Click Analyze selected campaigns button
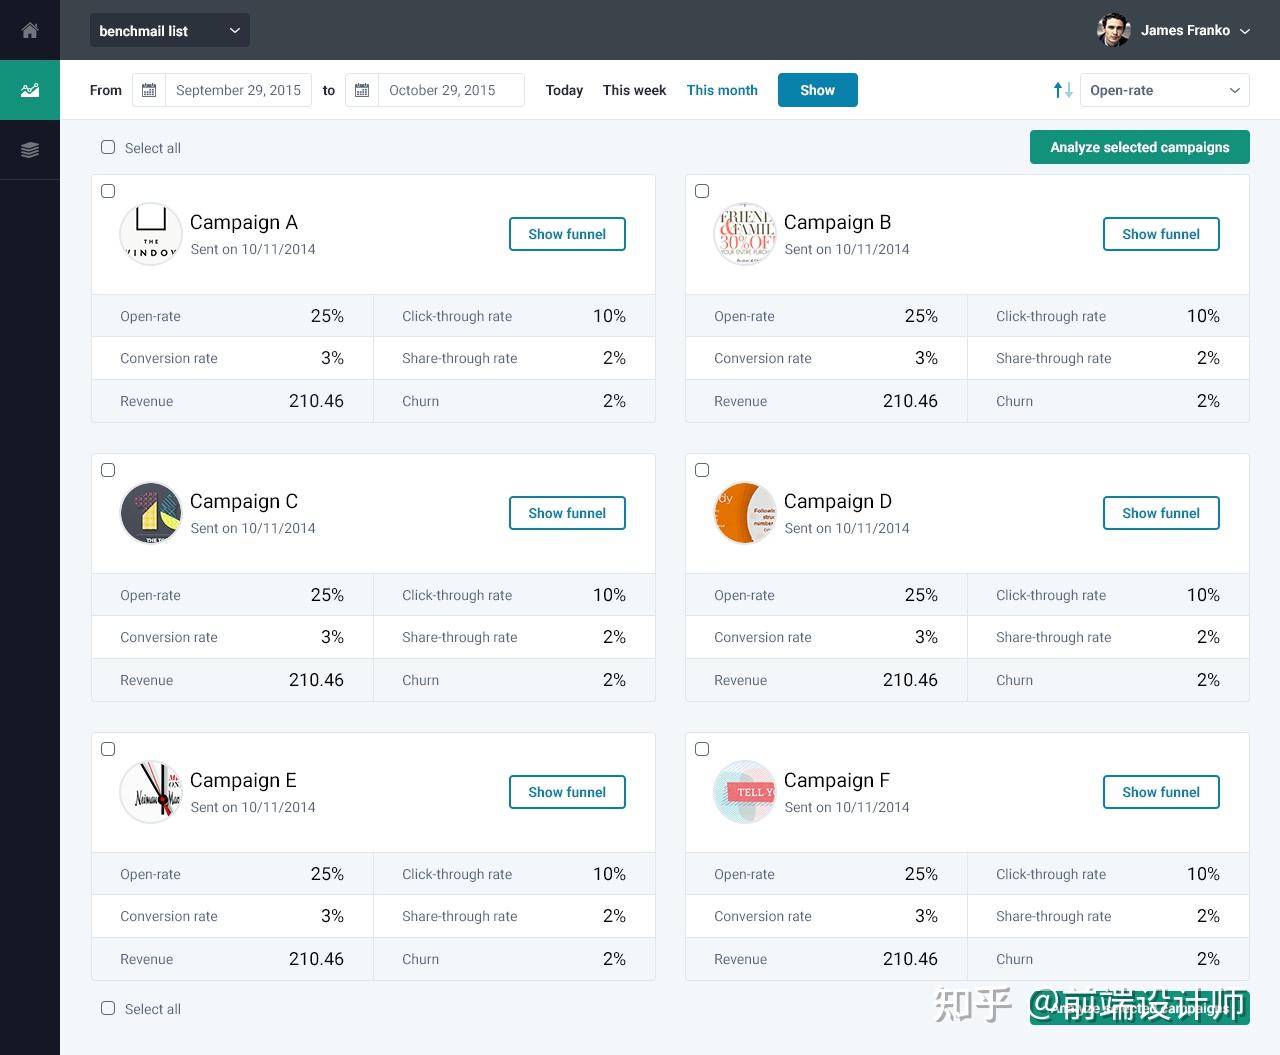The width and height of the screenshot is (1280, 1055). (1139, 147)
